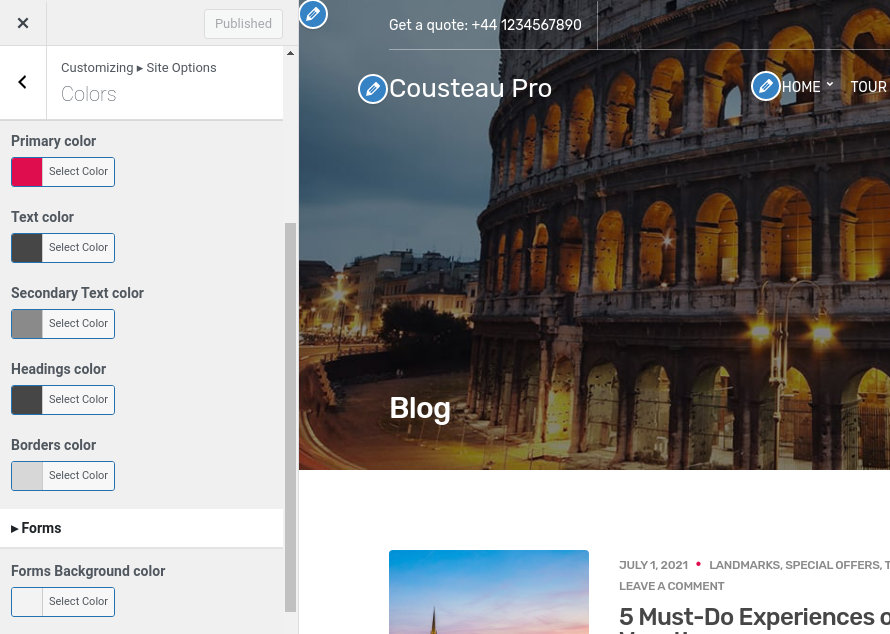The width and height of the screenshot is (890, 634).
Task: Open the TOUR menu item in the preview
Action: (868, 87)
